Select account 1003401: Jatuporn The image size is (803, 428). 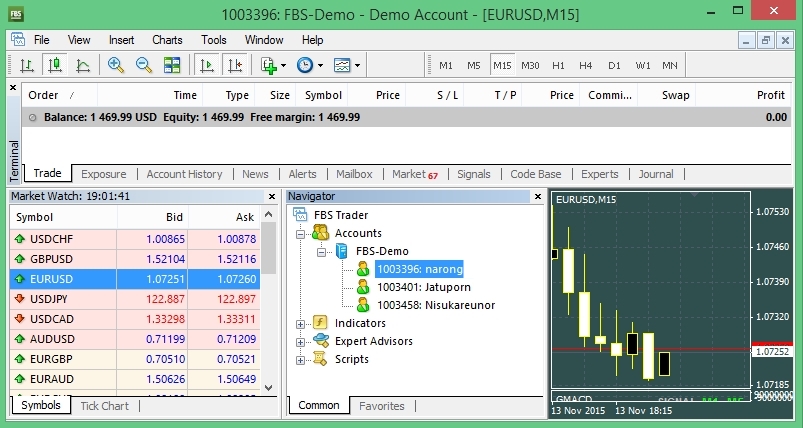[424, 287]
